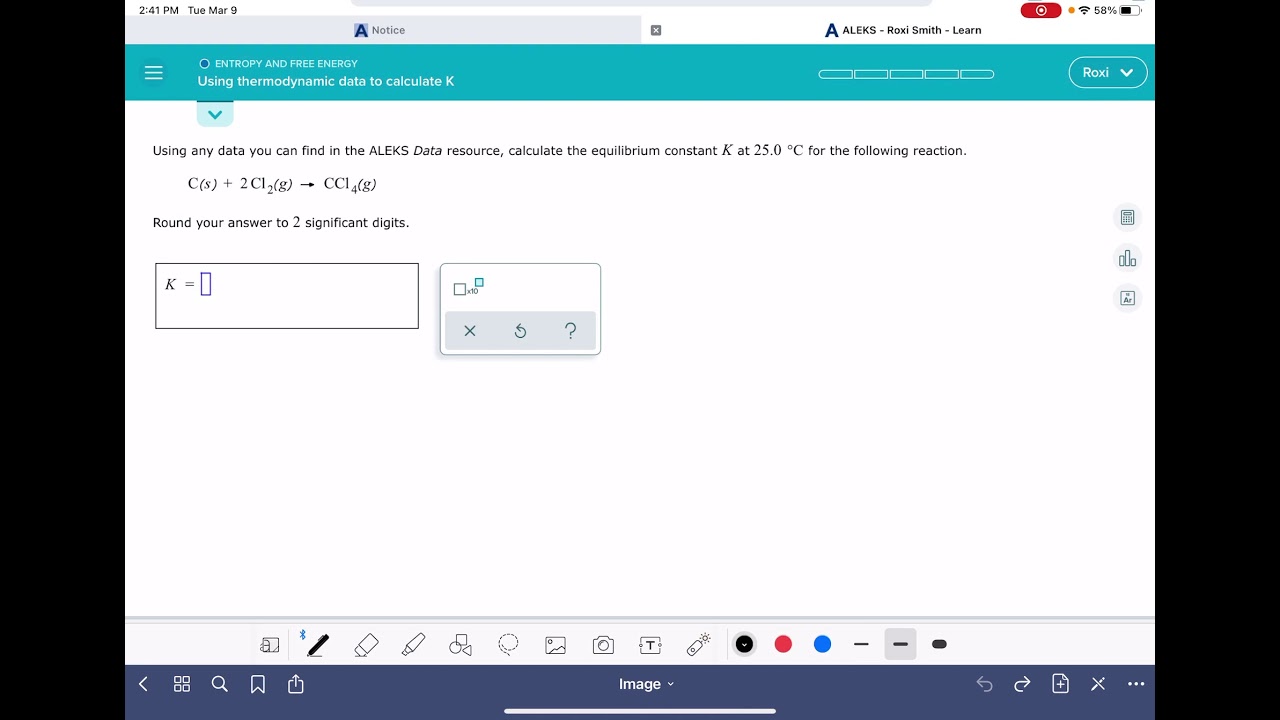Clear answer with the X button

470,331
